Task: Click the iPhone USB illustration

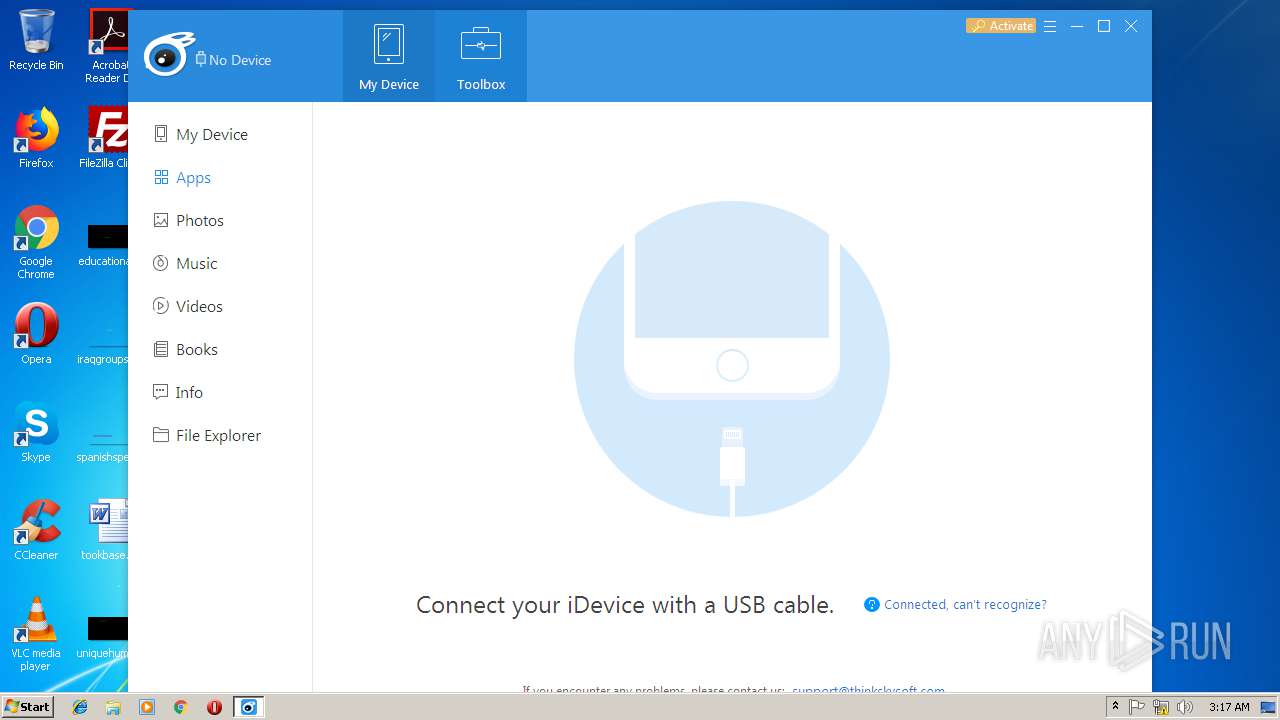Action: (732, 359)
